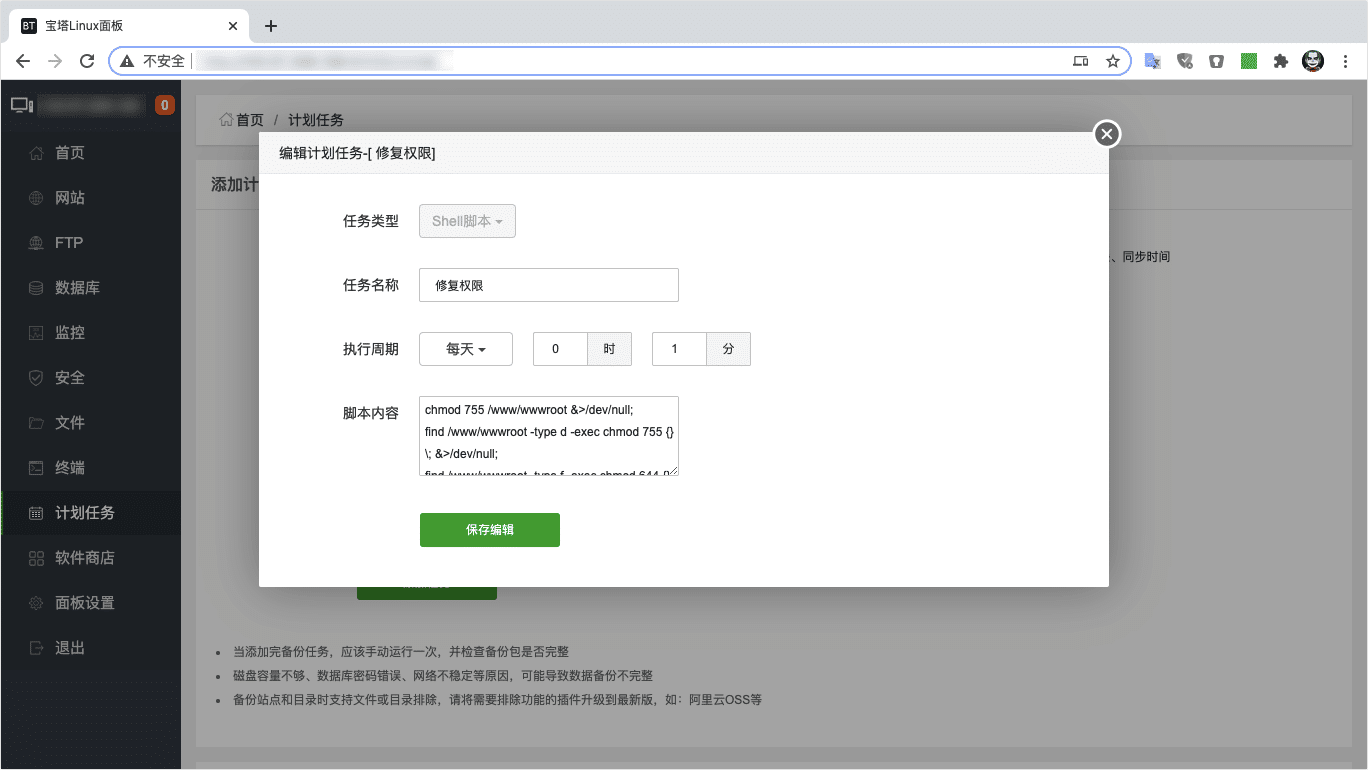Screen dimensions: 1368x770
Task: Open the 网站 globe icon in sidebar
Action: click(36, 198)
